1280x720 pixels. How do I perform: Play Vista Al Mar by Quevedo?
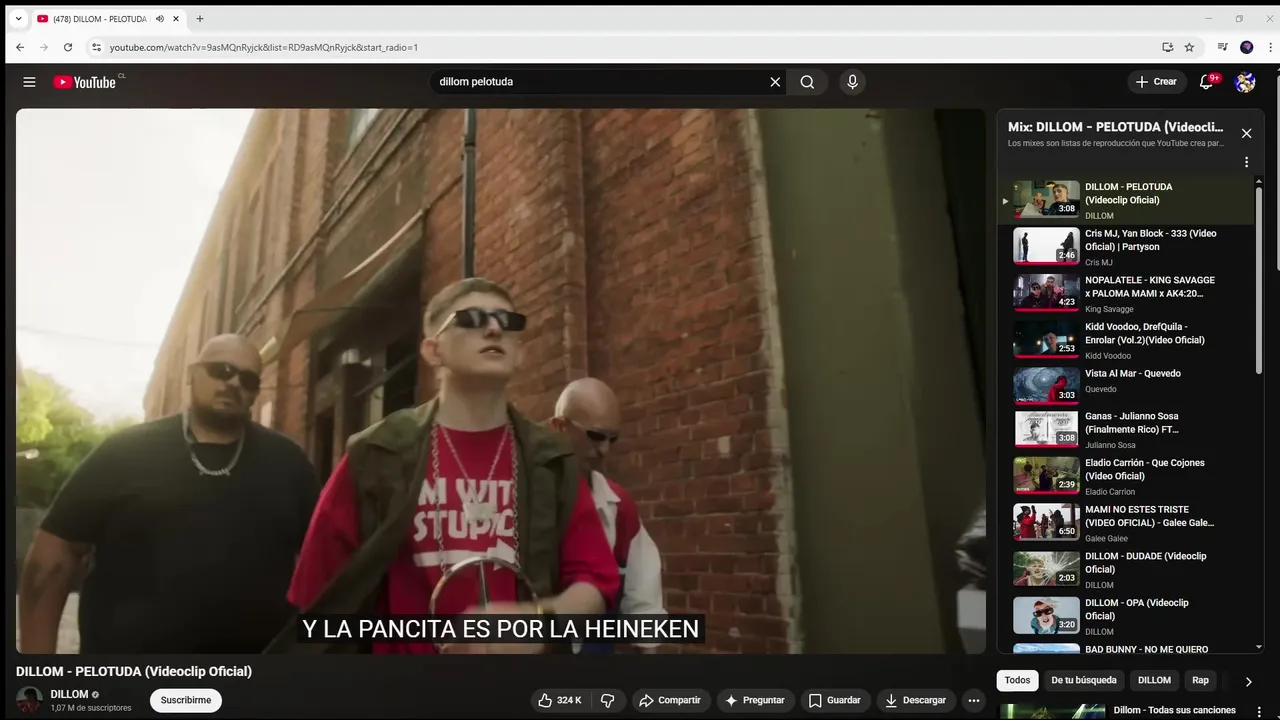[1125, 387]
